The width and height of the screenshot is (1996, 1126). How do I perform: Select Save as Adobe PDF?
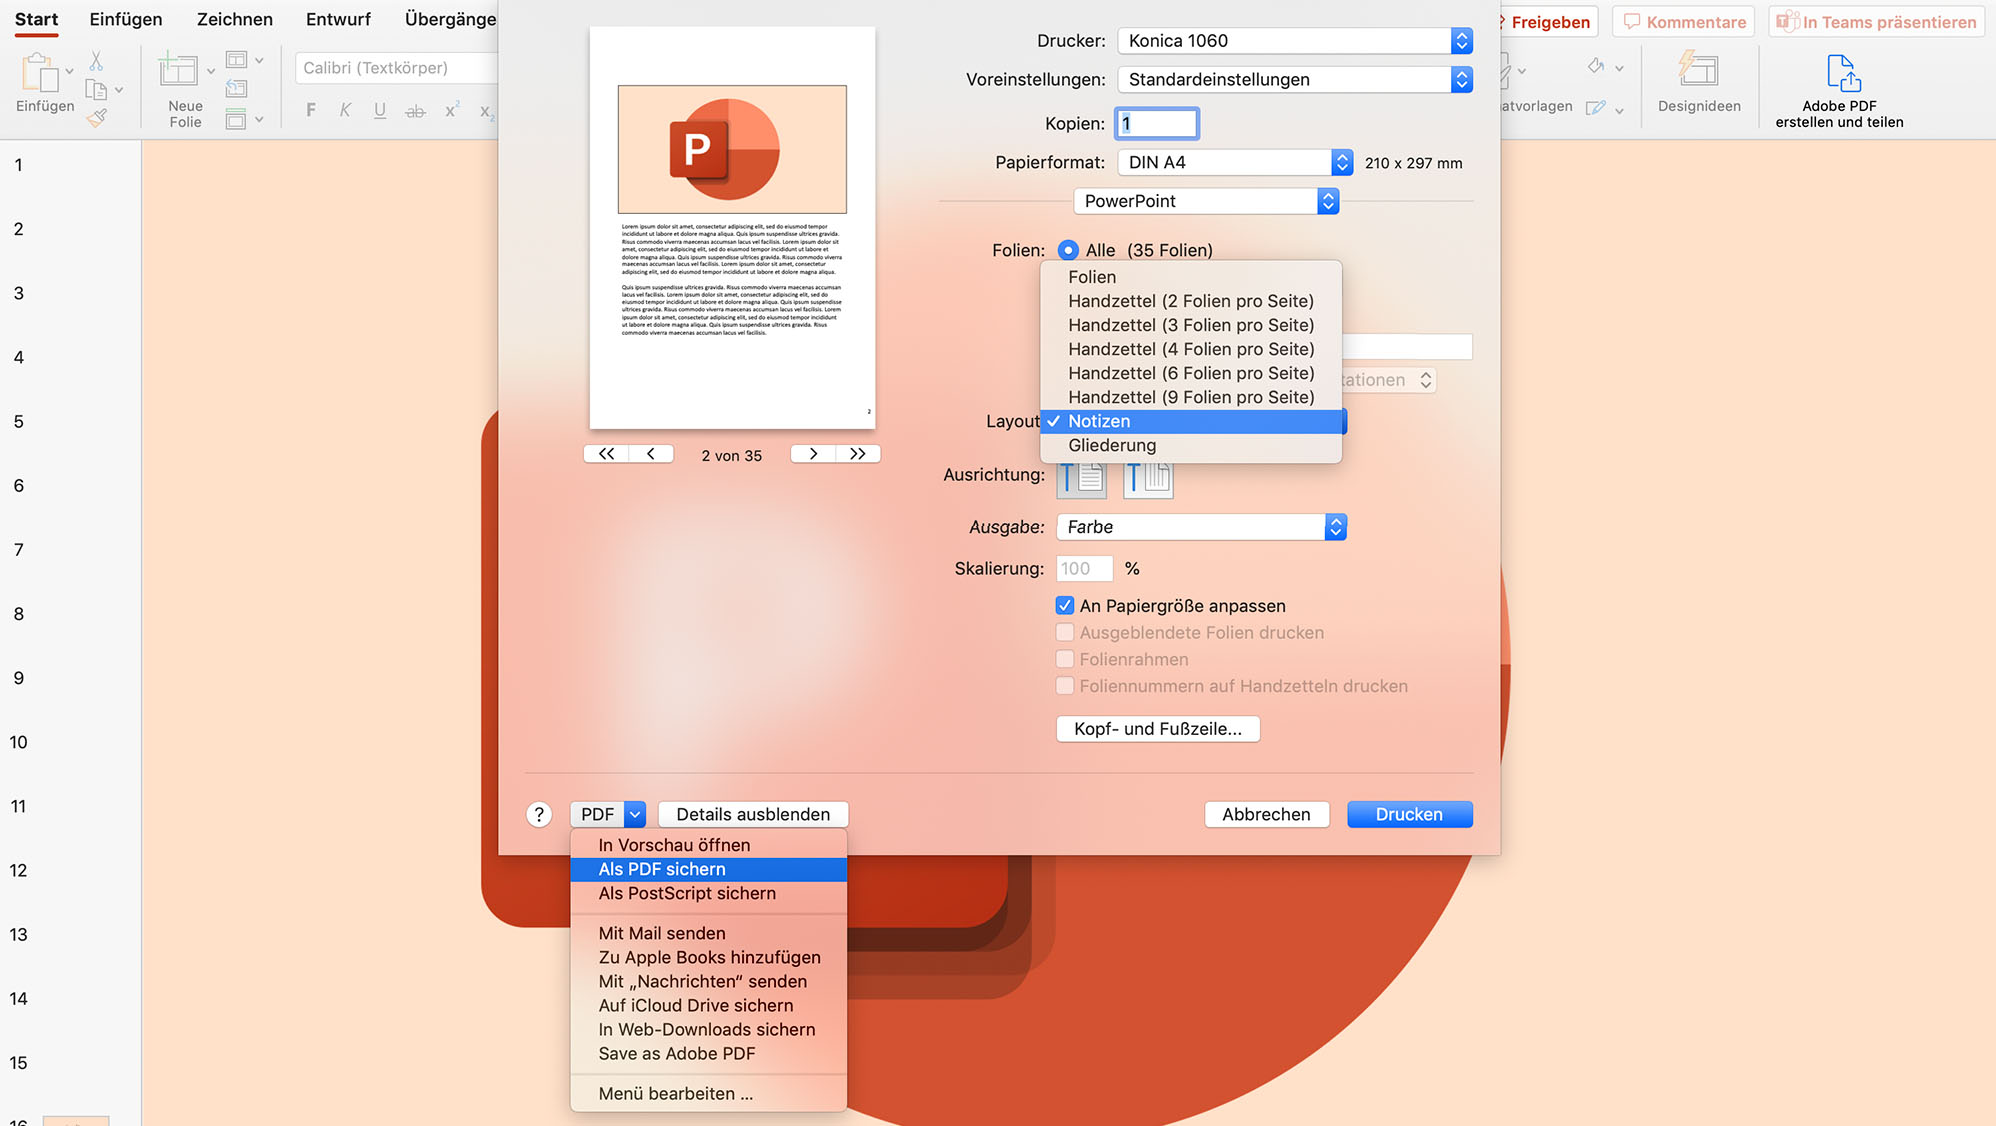(x=708, y=1054)
